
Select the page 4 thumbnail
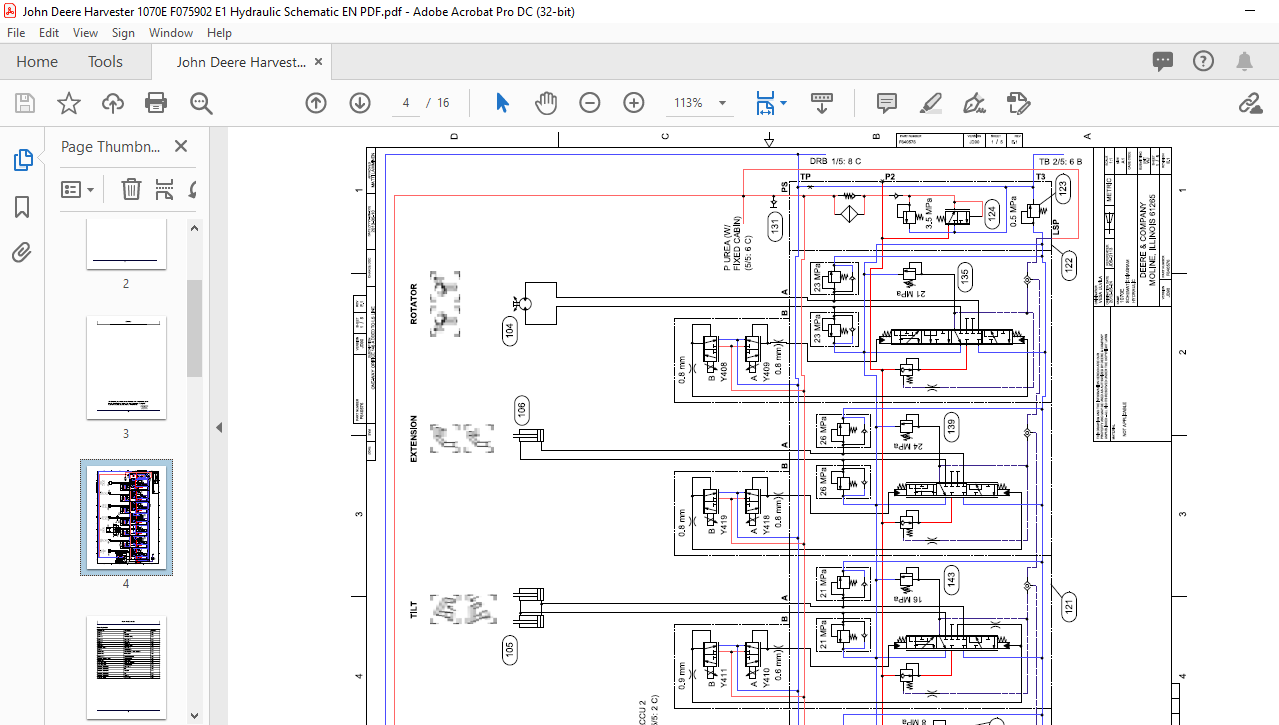(126, 517)
